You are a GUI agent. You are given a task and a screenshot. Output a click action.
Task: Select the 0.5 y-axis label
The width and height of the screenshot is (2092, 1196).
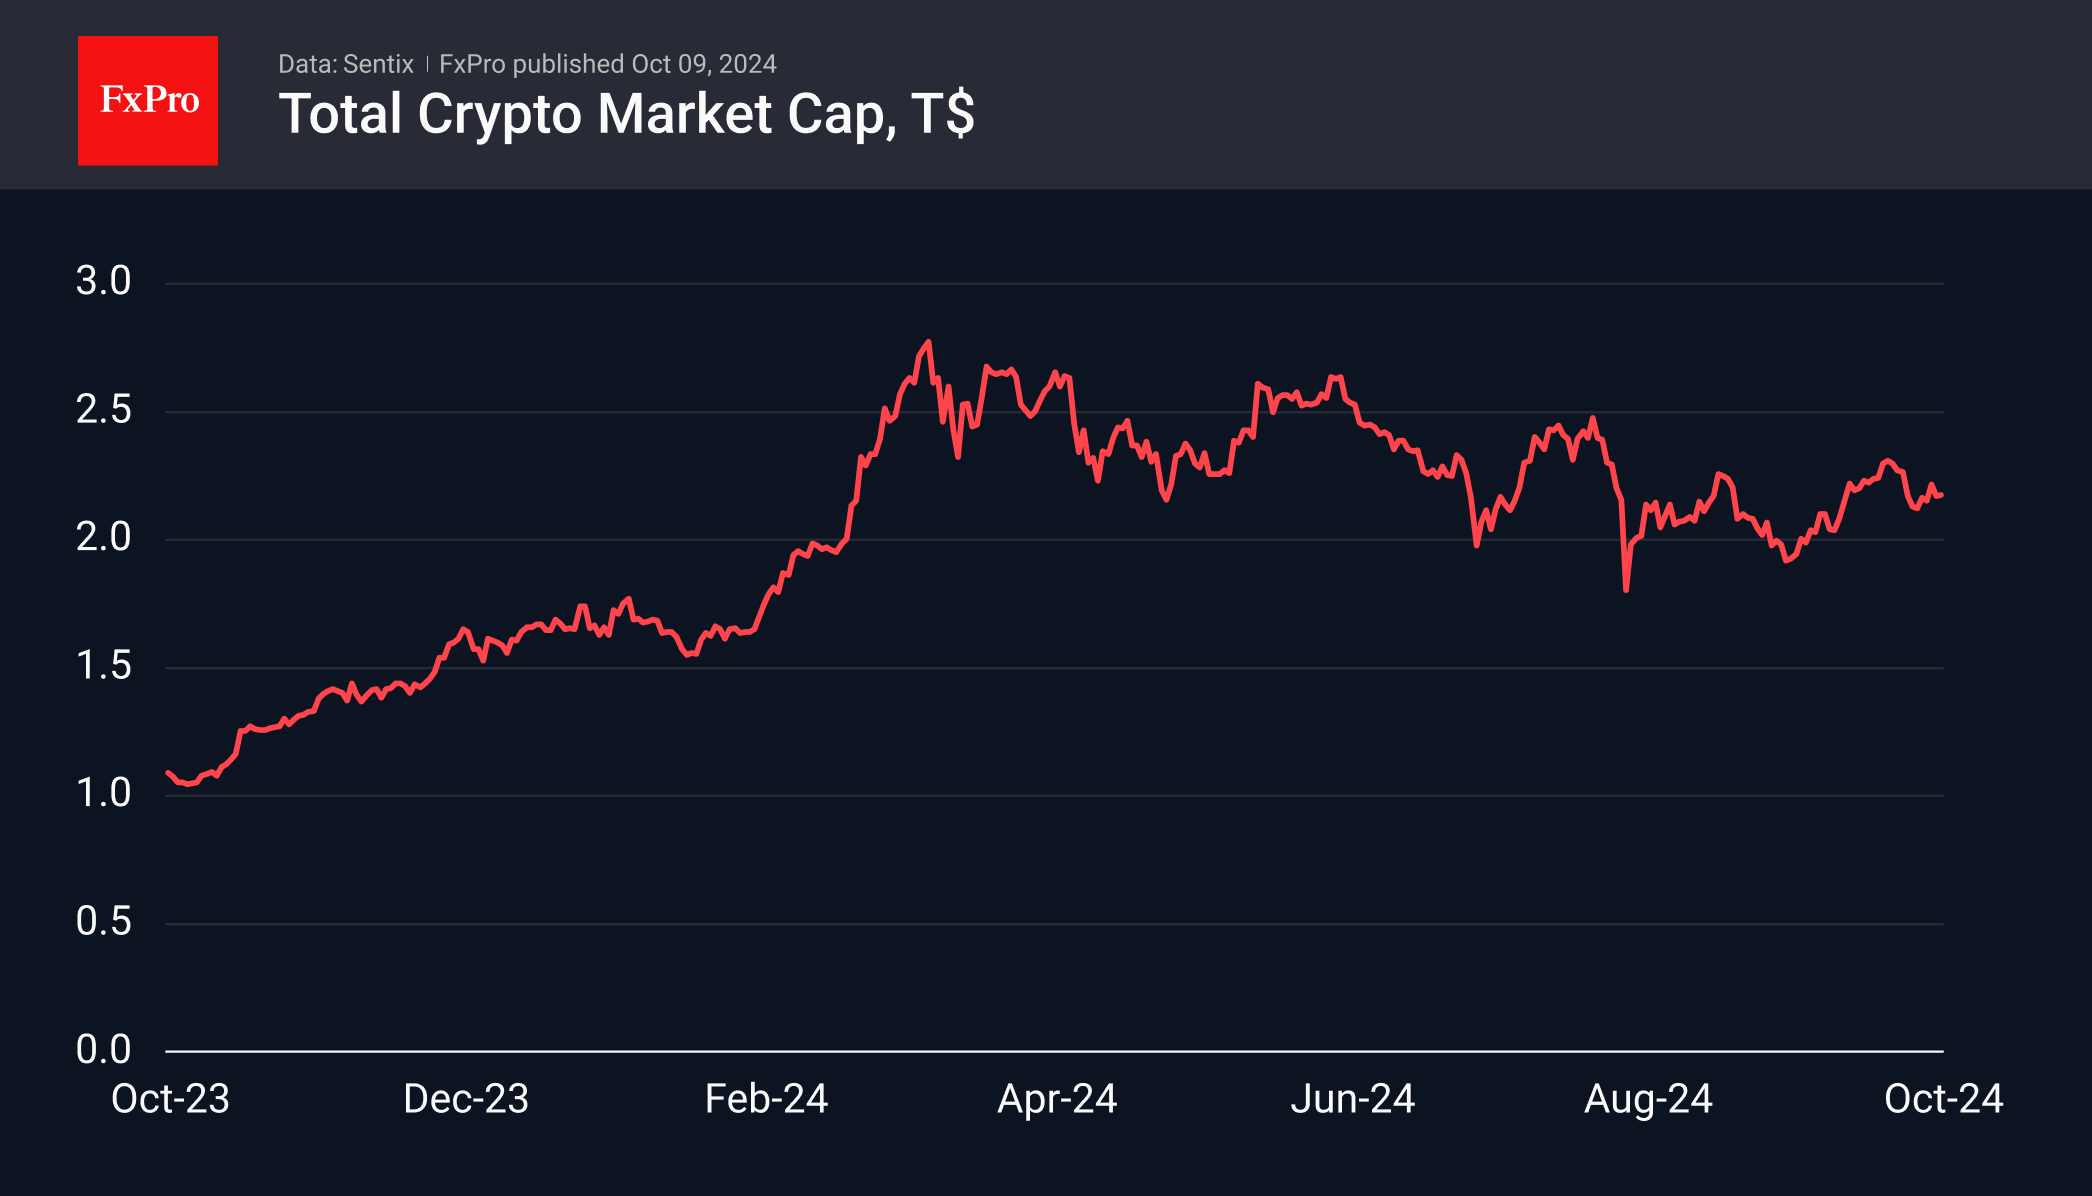point(104,921)
